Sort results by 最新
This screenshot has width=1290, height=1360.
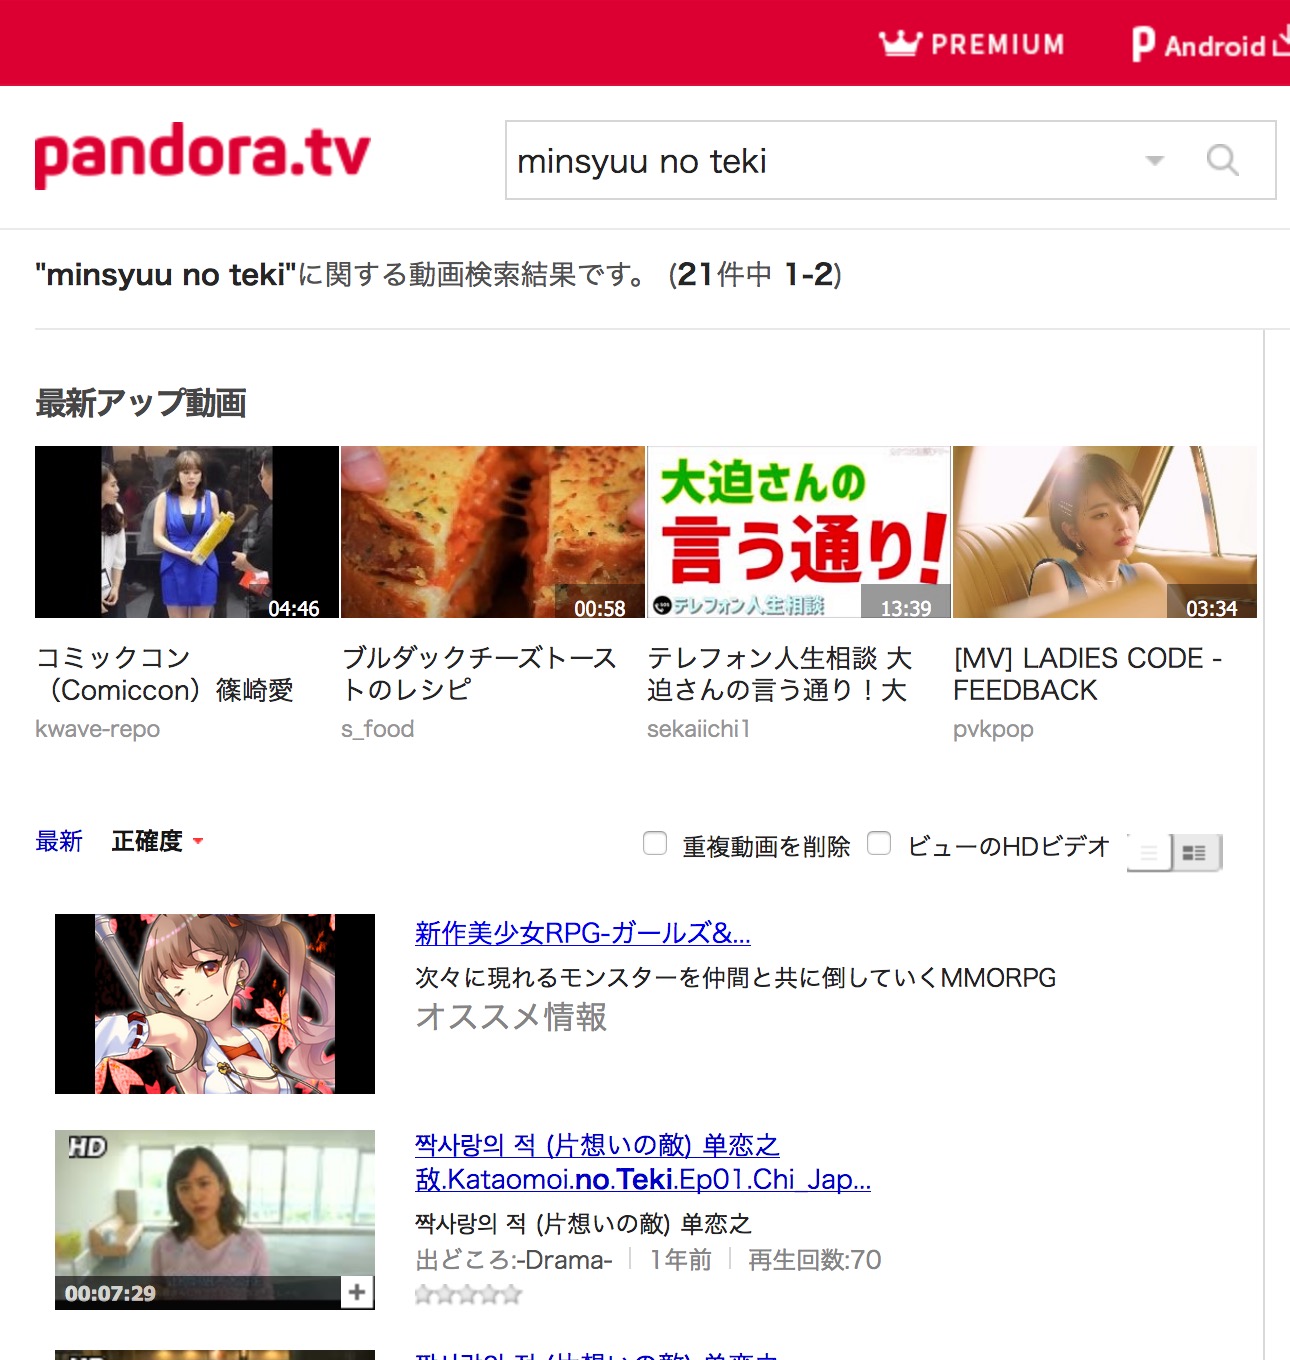click(x=59, y=841)
